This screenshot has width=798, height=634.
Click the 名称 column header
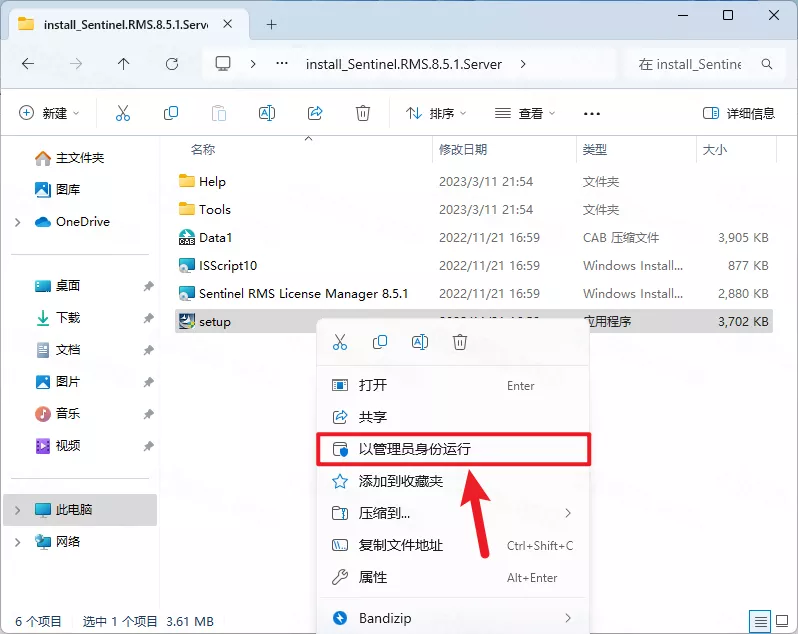pos(203,150)
